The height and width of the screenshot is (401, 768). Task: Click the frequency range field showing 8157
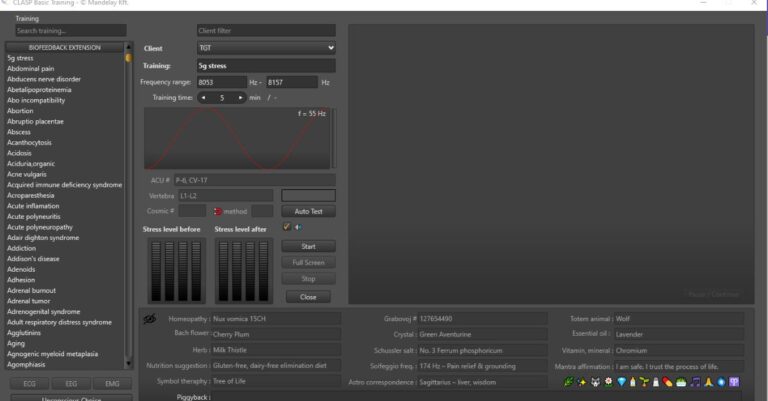tap(292, 82)
